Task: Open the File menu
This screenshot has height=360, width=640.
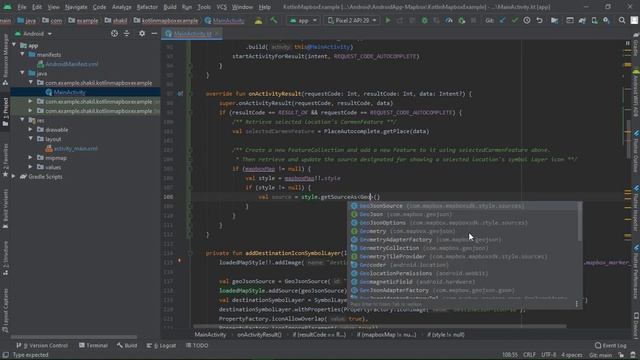Action: click(x=22, y=7)
